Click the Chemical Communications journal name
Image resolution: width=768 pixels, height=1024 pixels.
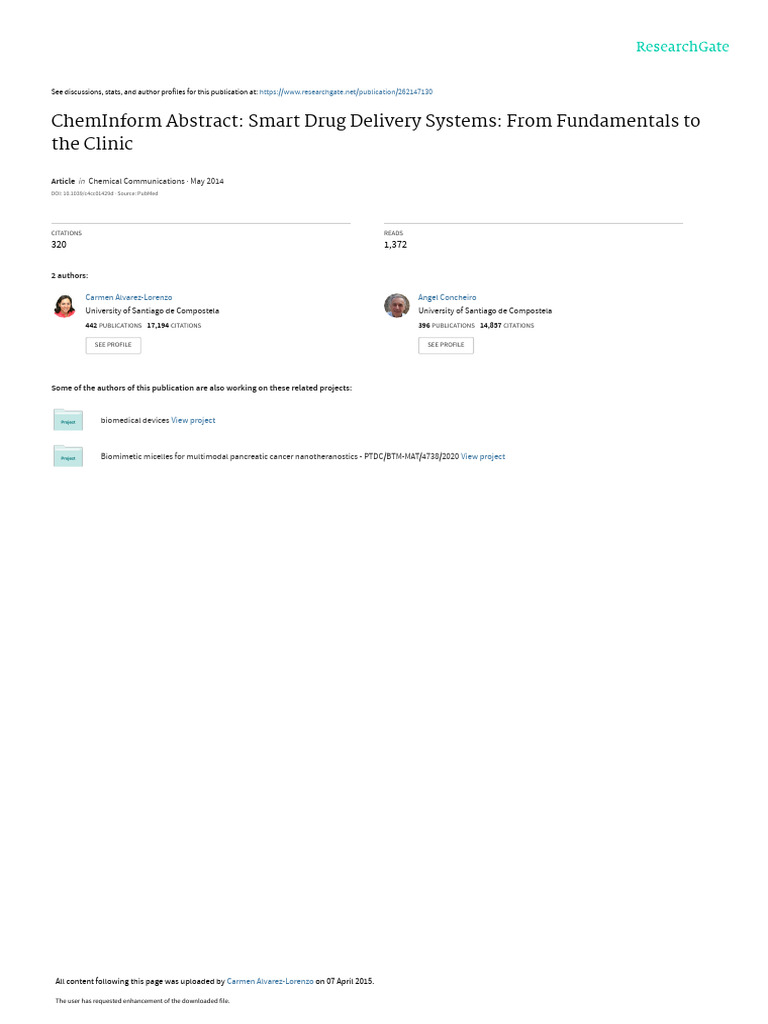136,181
